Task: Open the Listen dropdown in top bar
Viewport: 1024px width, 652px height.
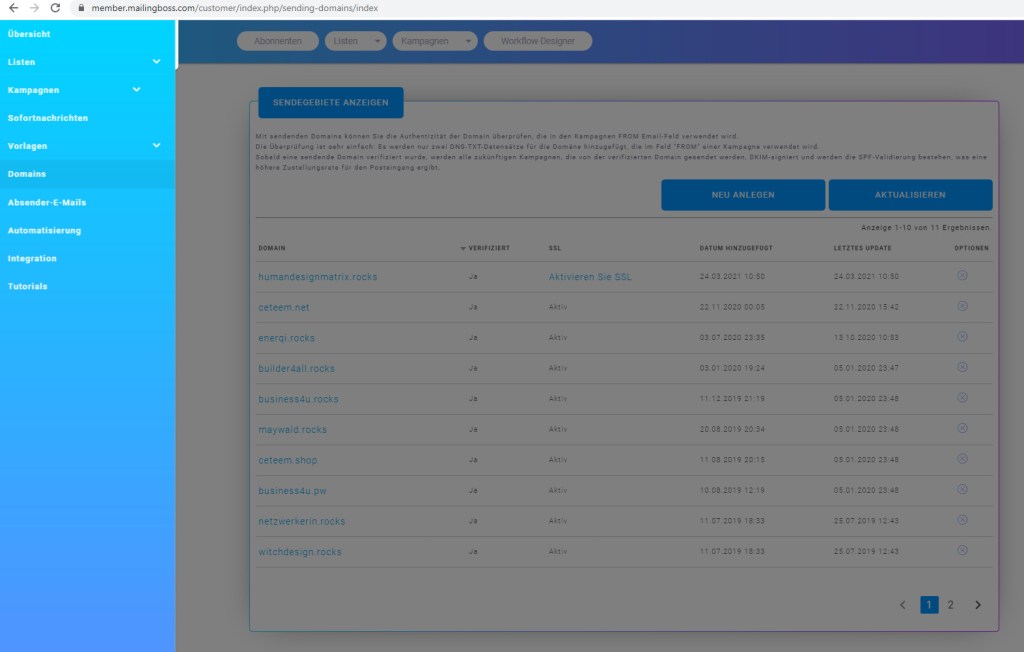Action: click(x=355, y=41)
